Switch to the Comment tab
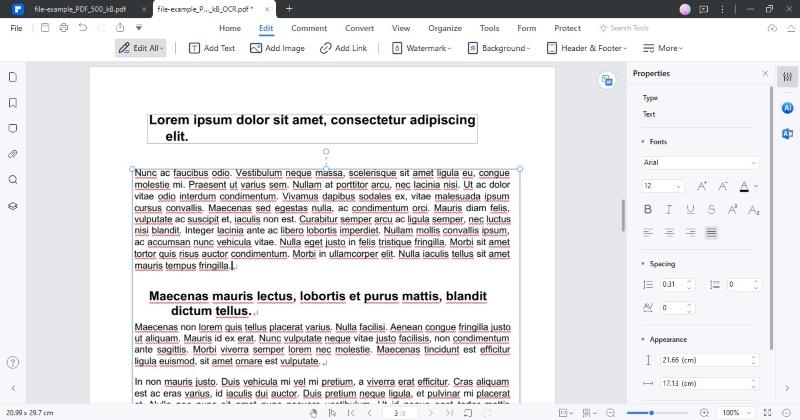800x420 pixels. tap(308, 28)
